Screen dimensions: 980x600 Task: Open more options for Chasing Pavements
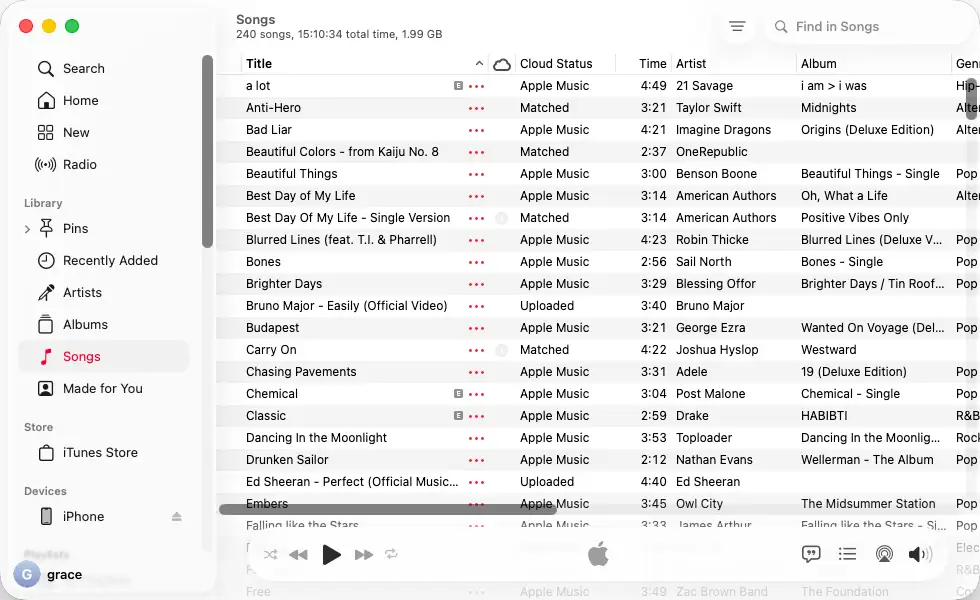point(476,372)
